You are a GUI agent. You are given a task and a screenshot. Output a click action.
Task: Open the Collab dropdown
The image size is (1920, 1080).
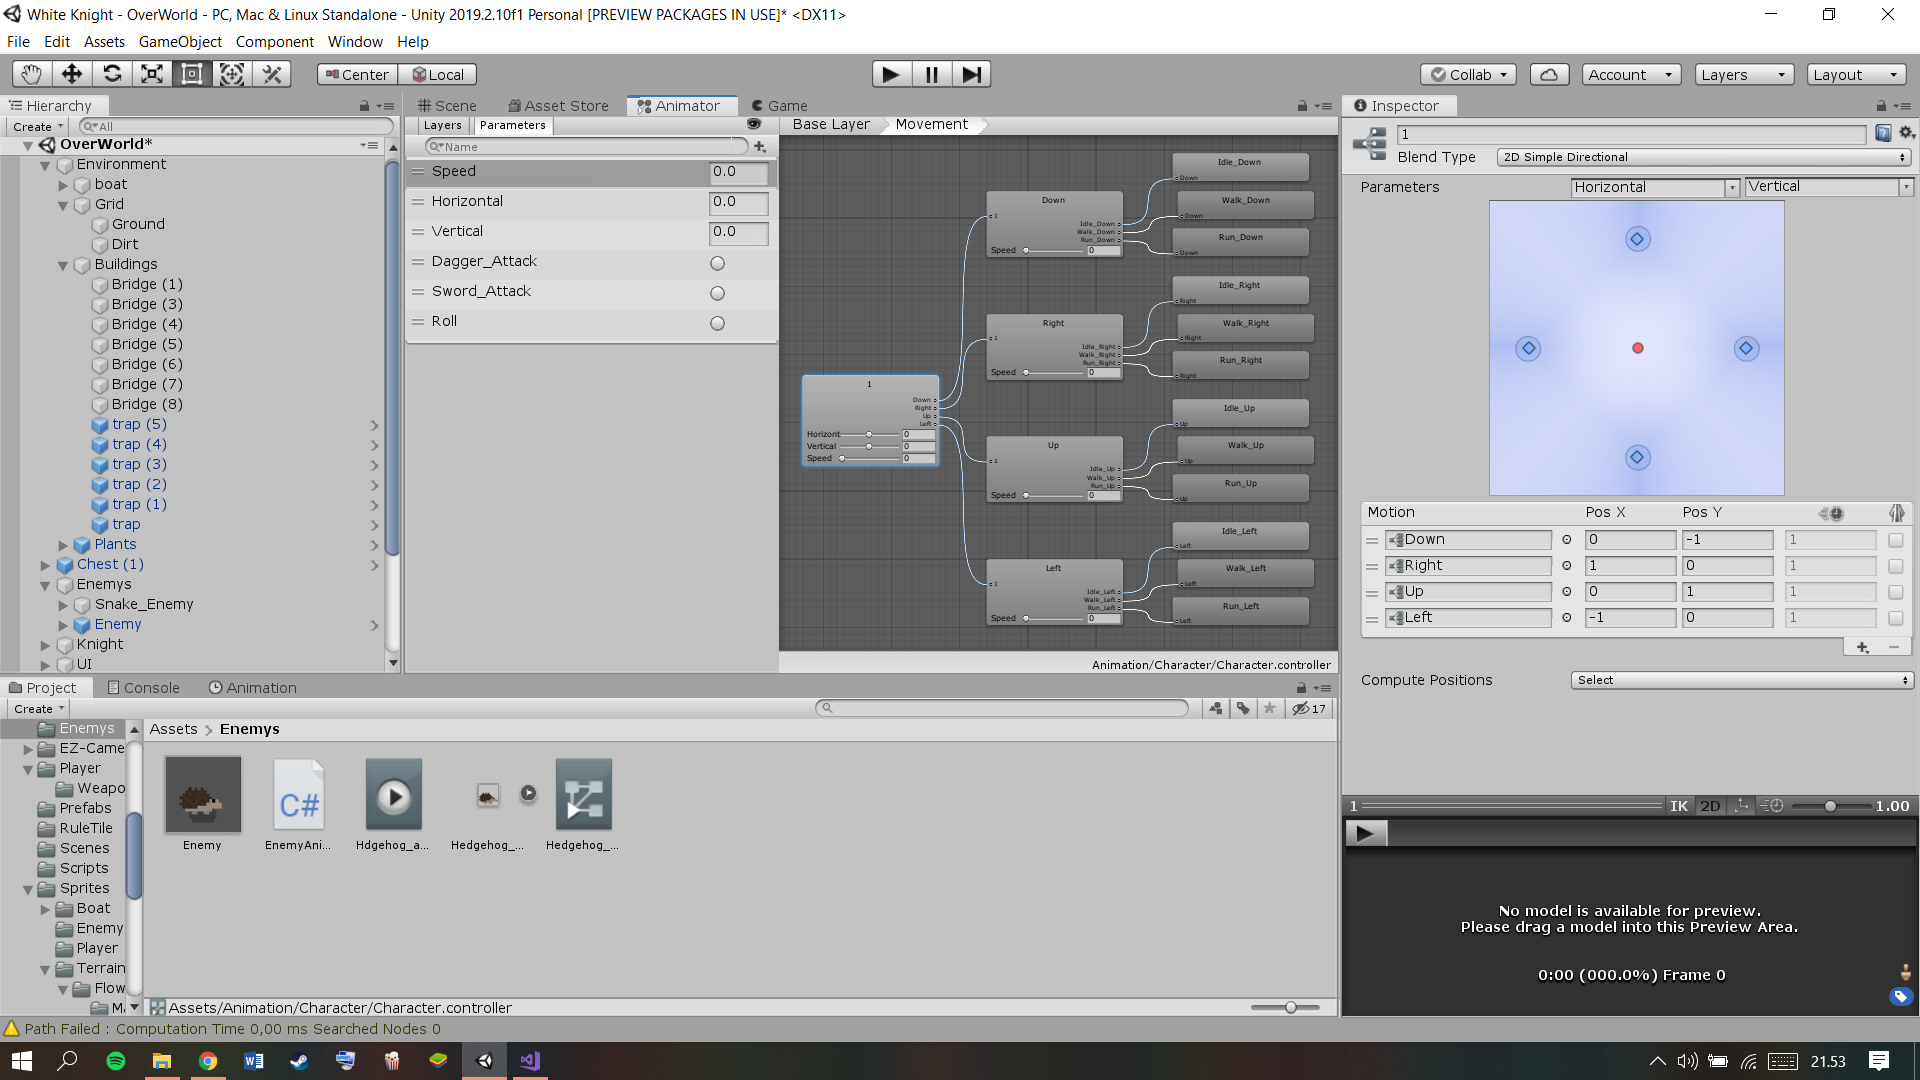point(1469,75)
